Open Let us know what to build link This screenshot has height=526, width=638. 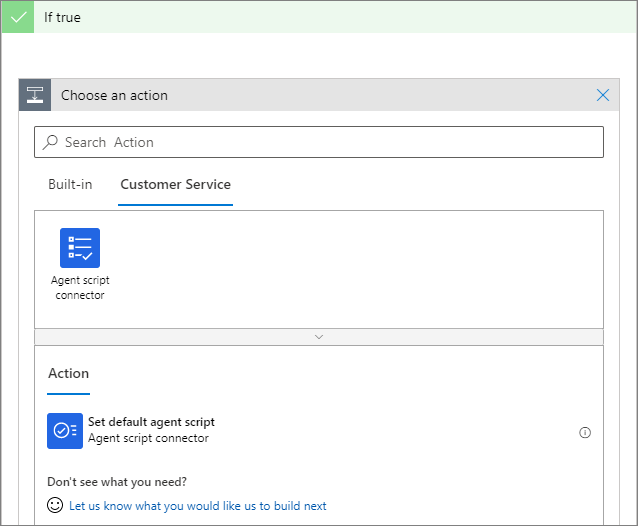(x=197, y=506)
